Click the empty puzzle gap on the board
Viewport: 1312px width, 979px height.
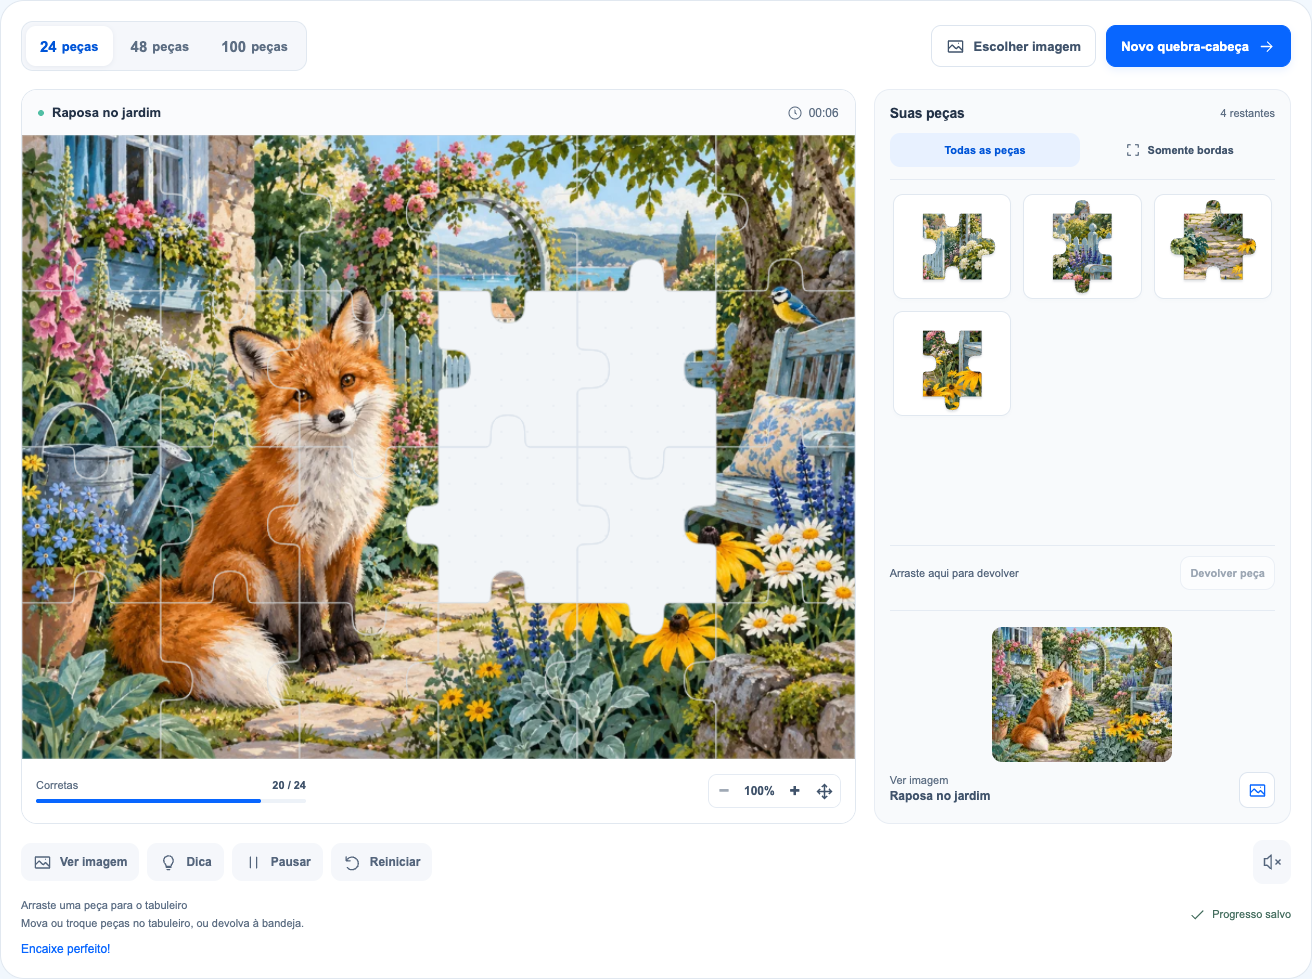click(x=577, y=447)
